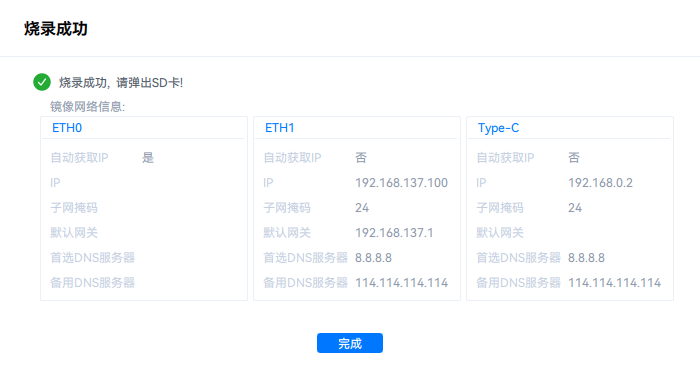Click Type-C IP value 192.168.0.2
This screenshot has width=700, height=380.
(600, 183)
